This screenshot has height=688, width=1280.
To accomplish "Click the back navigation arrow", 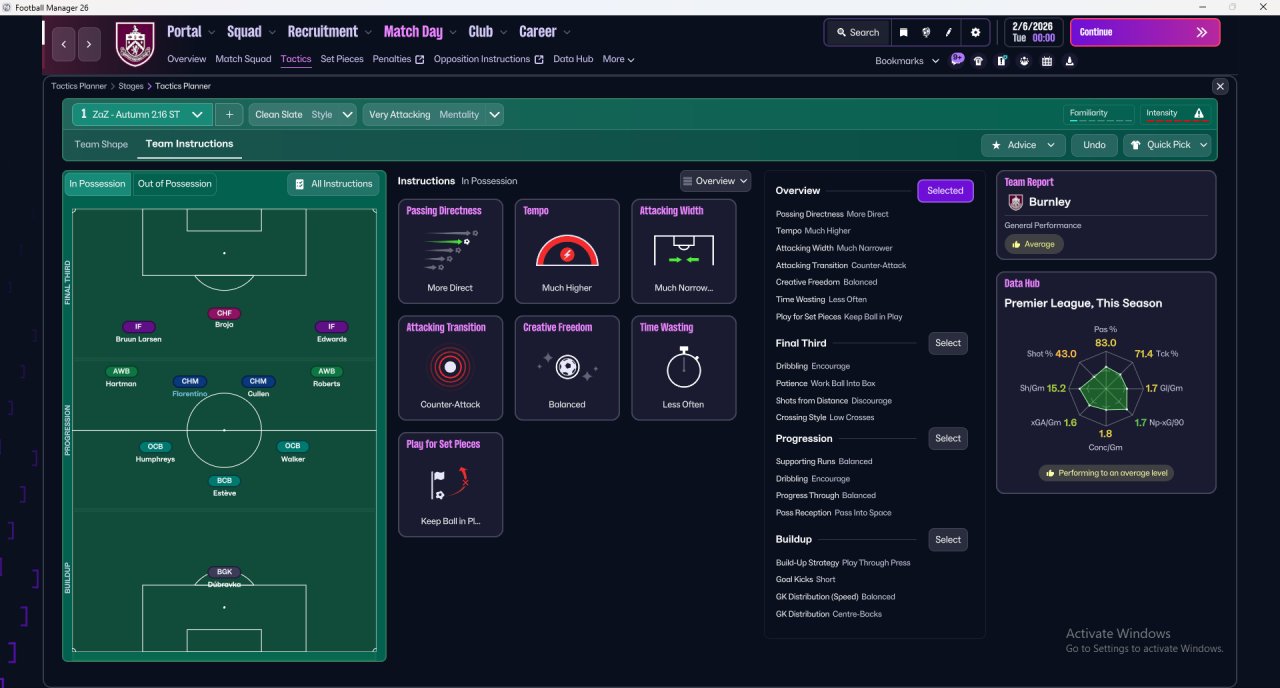I will [x=65, y=44].
